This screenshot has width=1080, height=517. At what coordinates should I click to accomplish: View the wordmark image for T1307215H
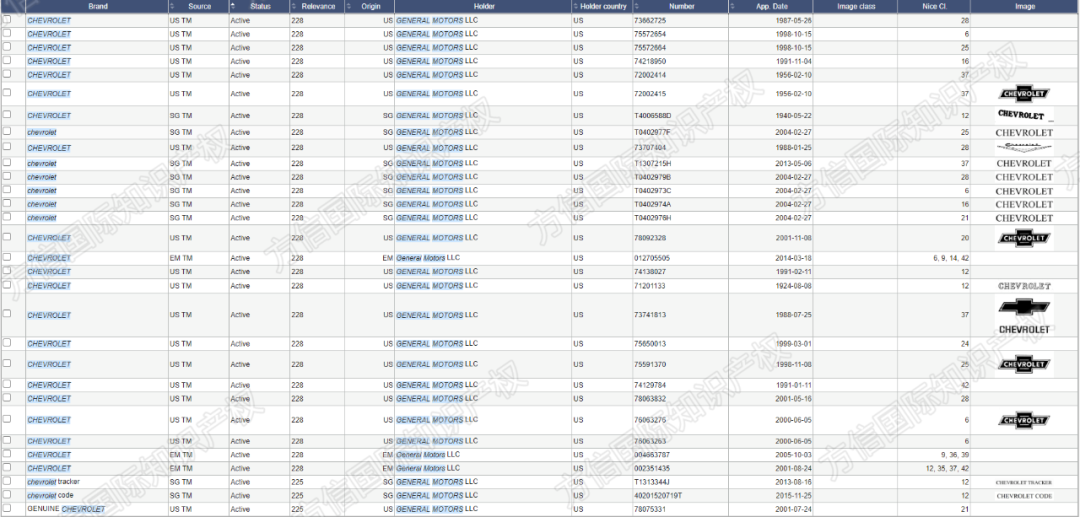(x=1024, y=164)
